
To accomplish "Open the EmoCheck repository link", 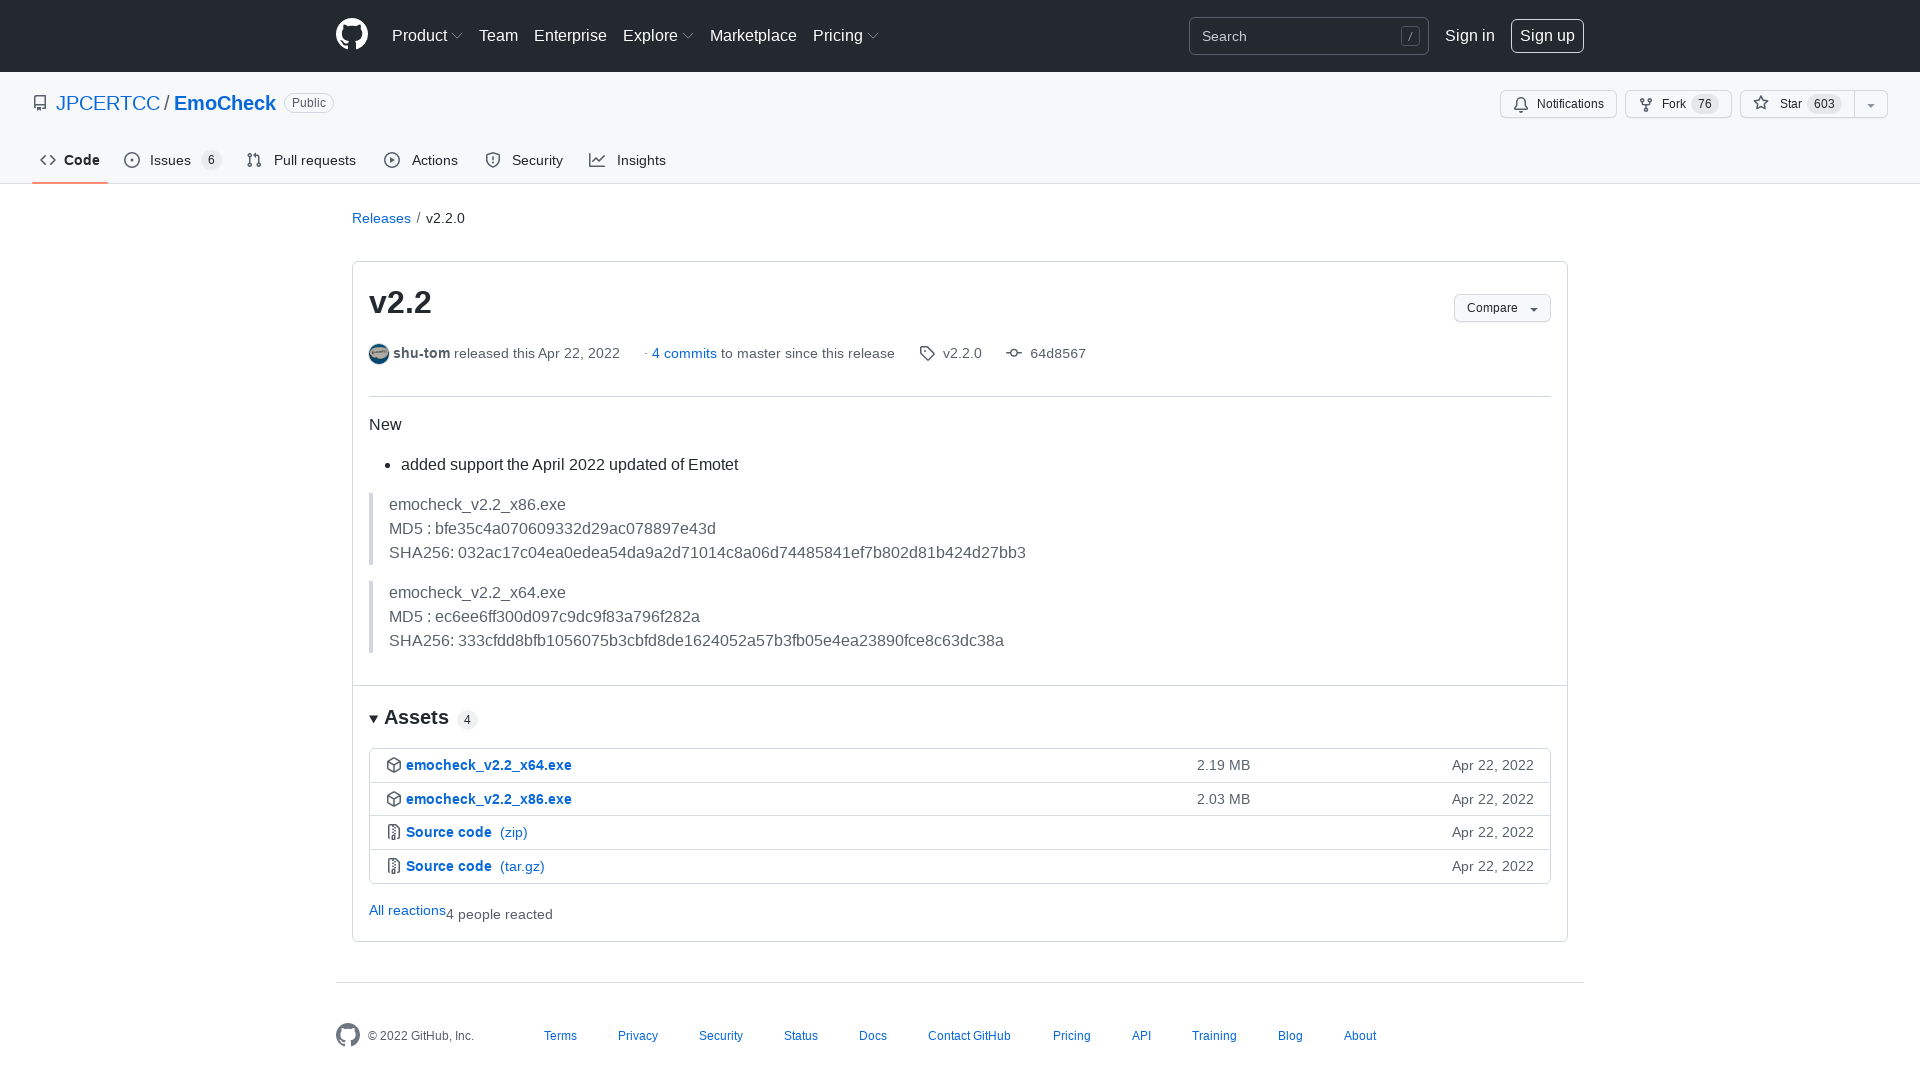I will tap(225, 103).
